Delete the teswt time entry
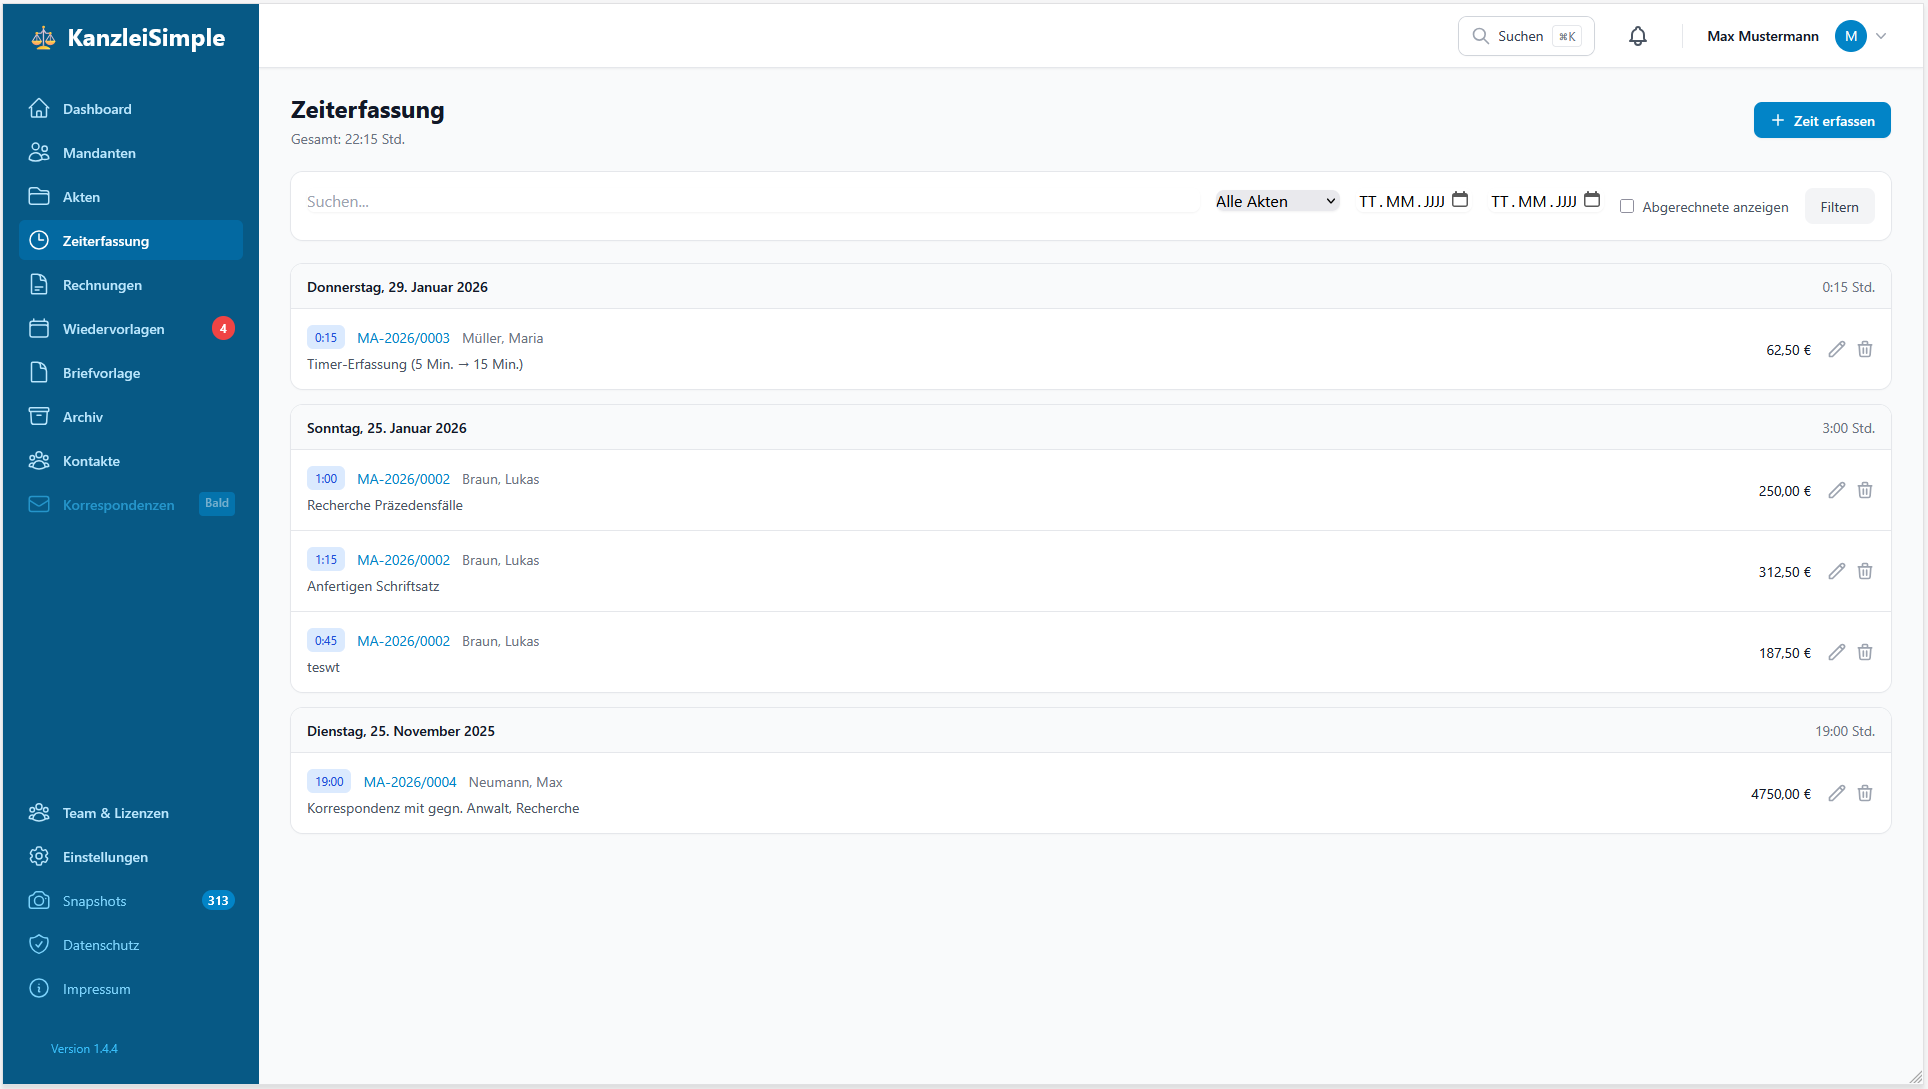 [x=1865, y=653]
